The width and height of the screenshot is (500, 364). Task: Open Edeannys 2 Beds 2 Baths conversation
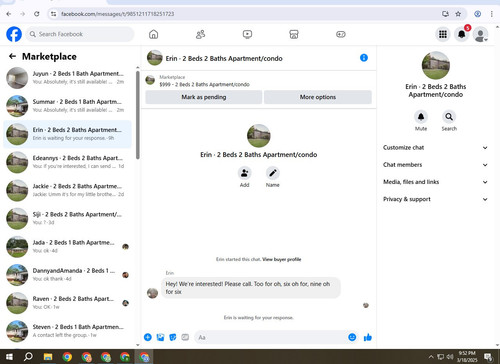point(67,162)
